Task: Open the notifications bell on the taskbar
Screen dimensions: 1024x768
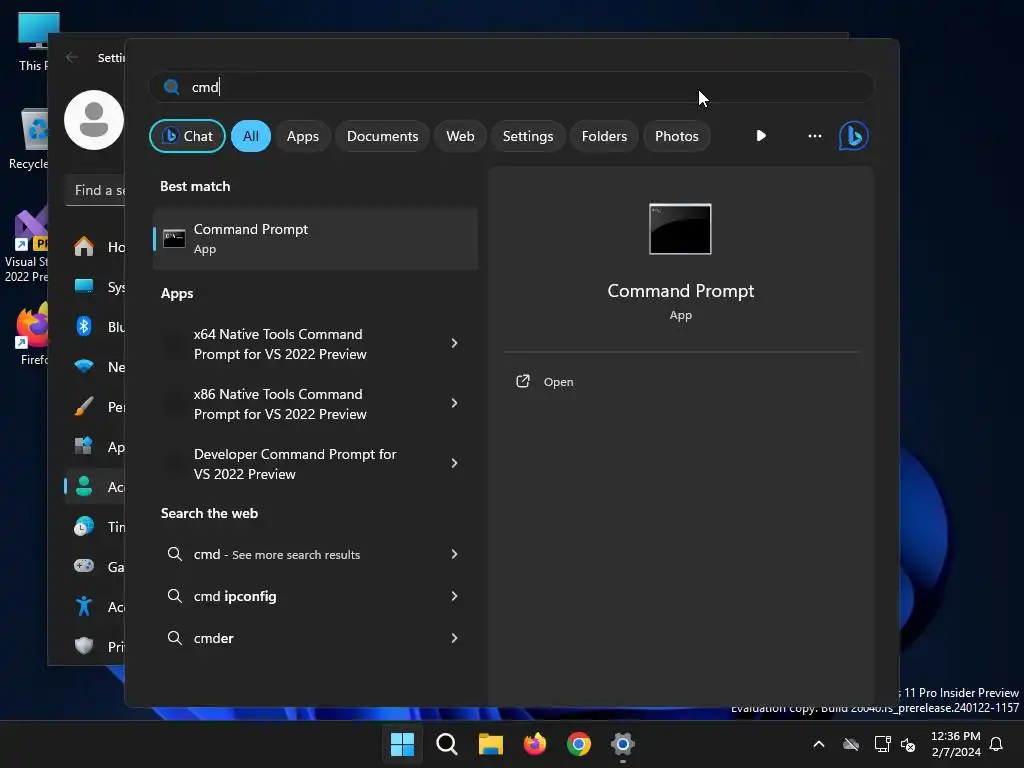Action: [x=996, y=744]
